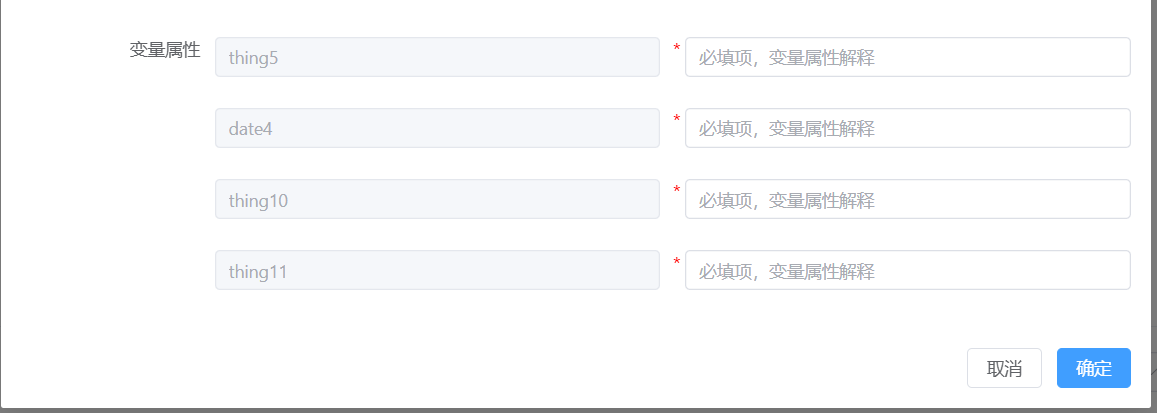
Task: Click the red required asterisk after thing5
Action: (x=677, y=48)
